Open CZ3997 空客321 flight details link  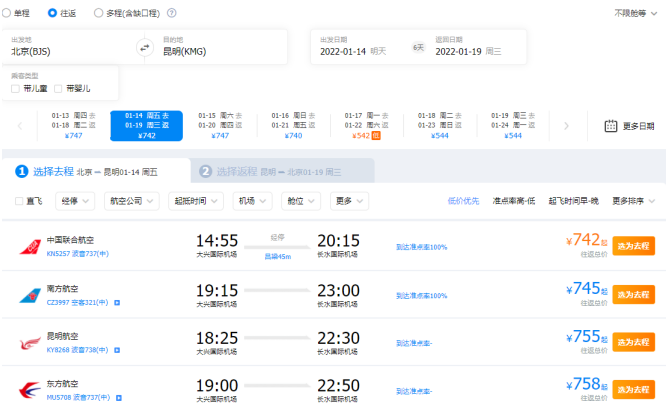click(77, 303)
